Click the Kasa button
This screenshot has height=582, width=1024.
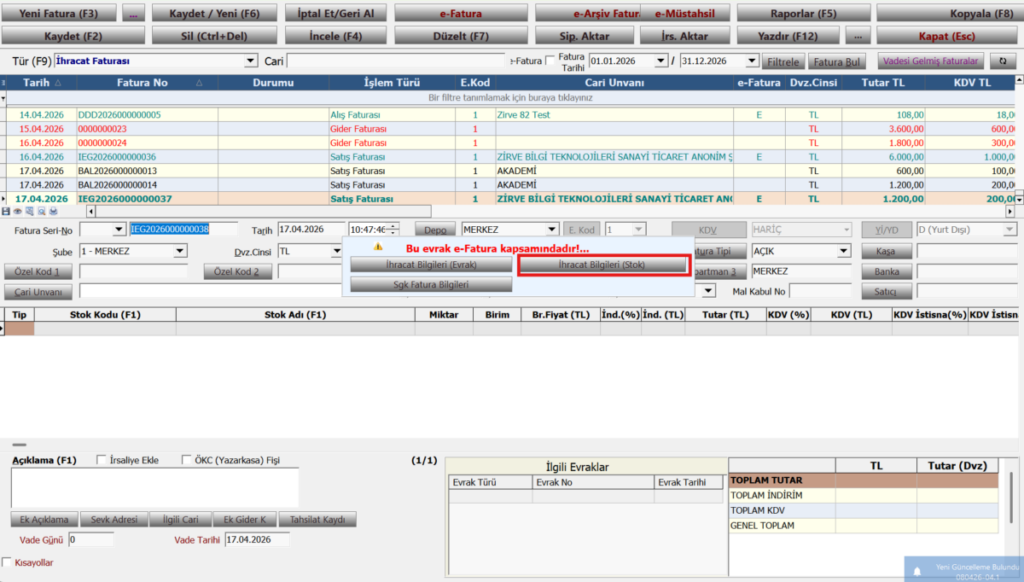886,251
